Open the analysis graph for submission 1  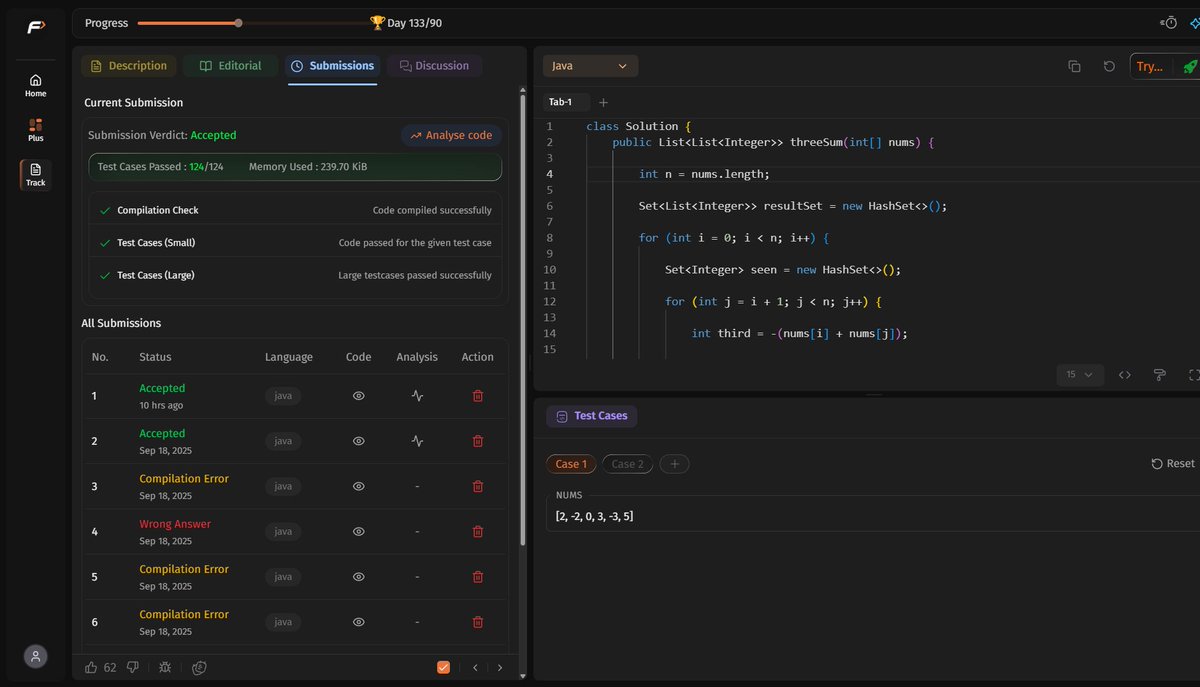click(417, 396)
